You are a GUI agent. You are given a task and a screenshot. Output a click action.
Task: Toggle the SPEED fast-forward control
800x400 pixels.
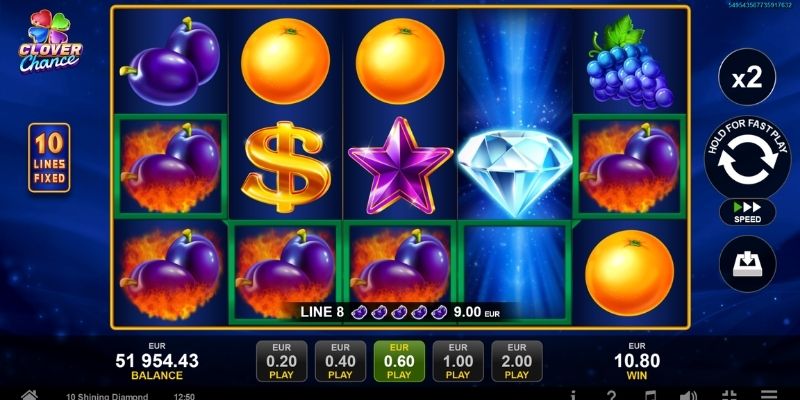tap(747, 212)
